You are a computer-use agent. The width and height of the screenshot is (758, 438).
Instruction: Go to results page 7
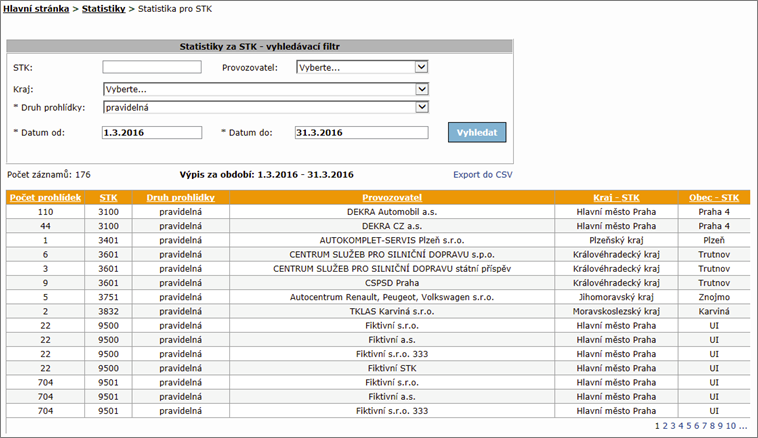(704, 426)
